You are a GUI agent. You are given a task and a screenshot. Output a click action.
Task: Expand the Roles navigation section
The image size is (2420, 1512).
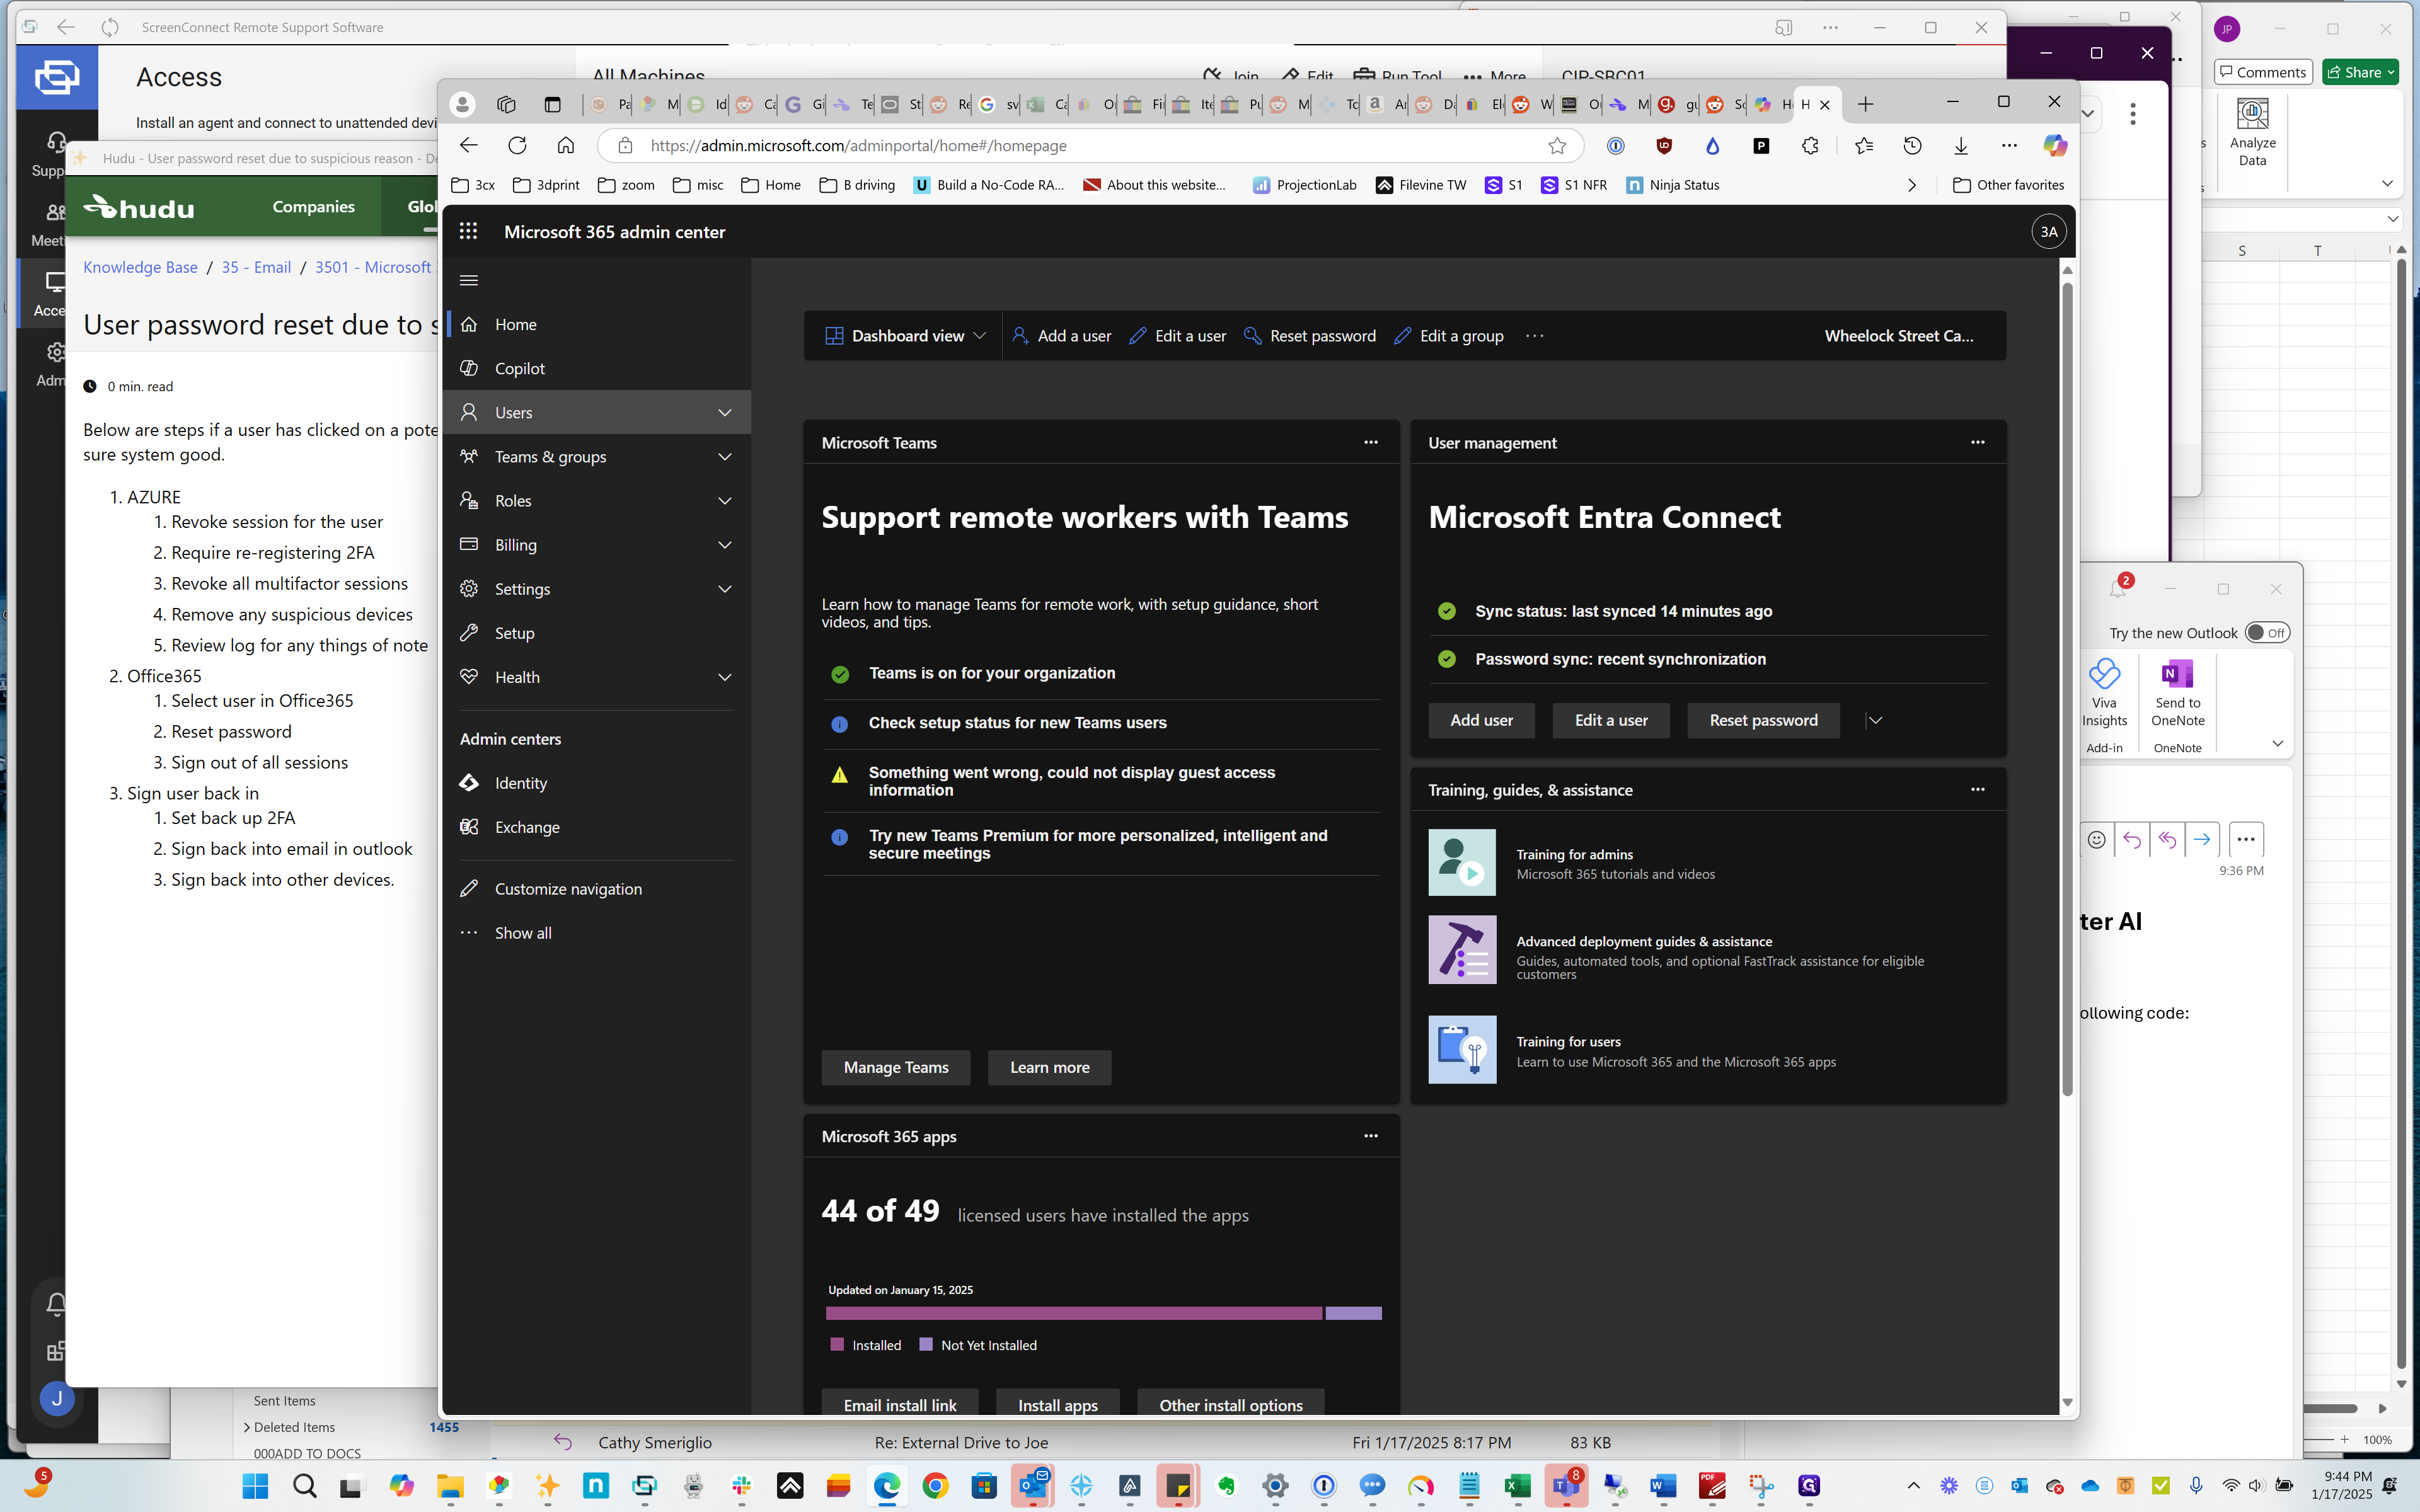[597, 500]
